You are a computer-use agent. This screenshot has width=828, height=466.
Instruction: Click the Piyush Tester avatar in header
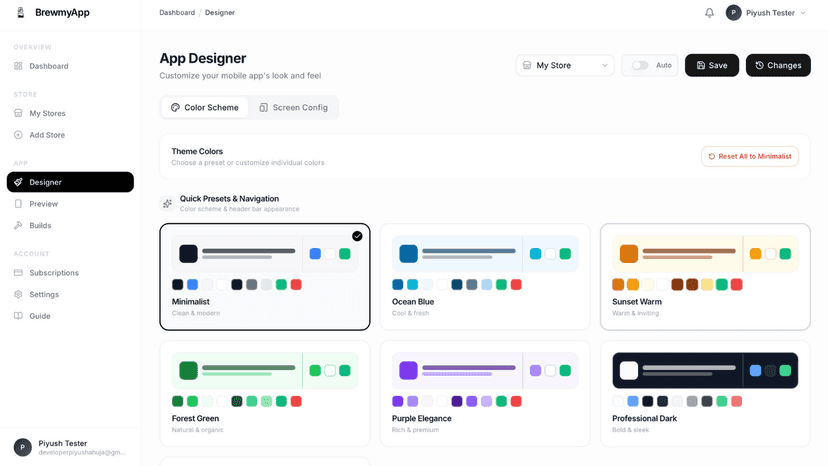tap(733, 13)
